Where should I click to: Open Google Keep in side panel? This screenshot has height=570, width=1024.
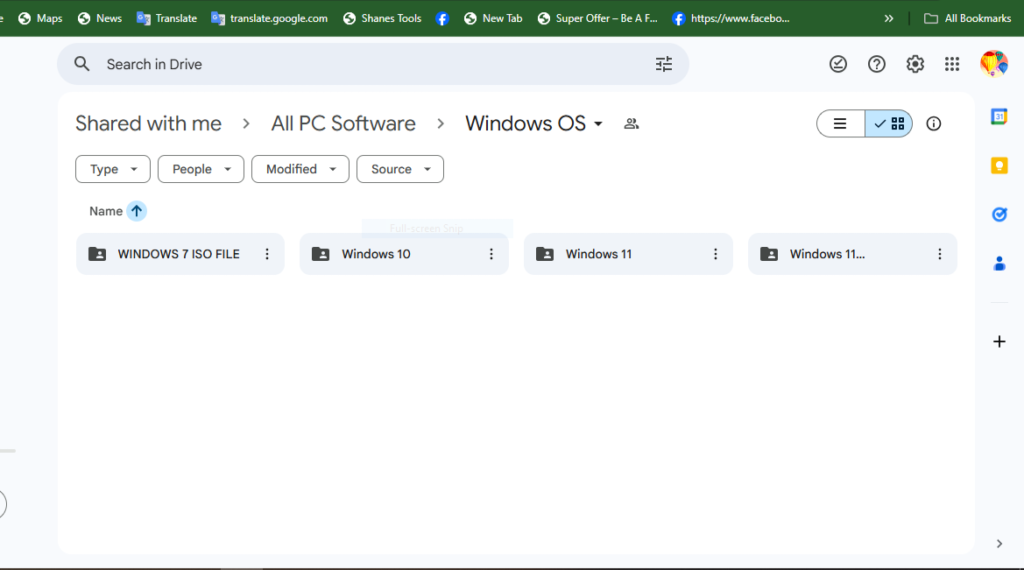pyautogui.click(x=998, y=166)
